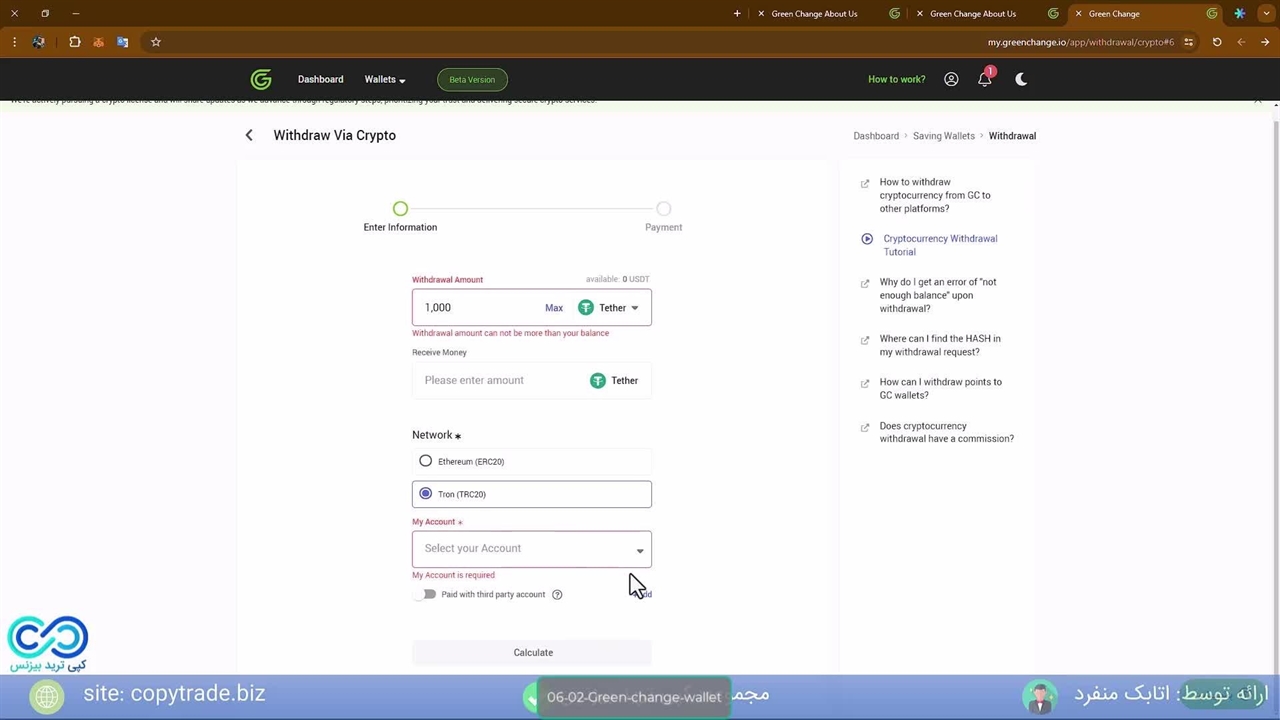The height and width of the screenshot is (720, 1280).
Task: Click the Withdrawal Amount input field
Action: pos(475,308)
